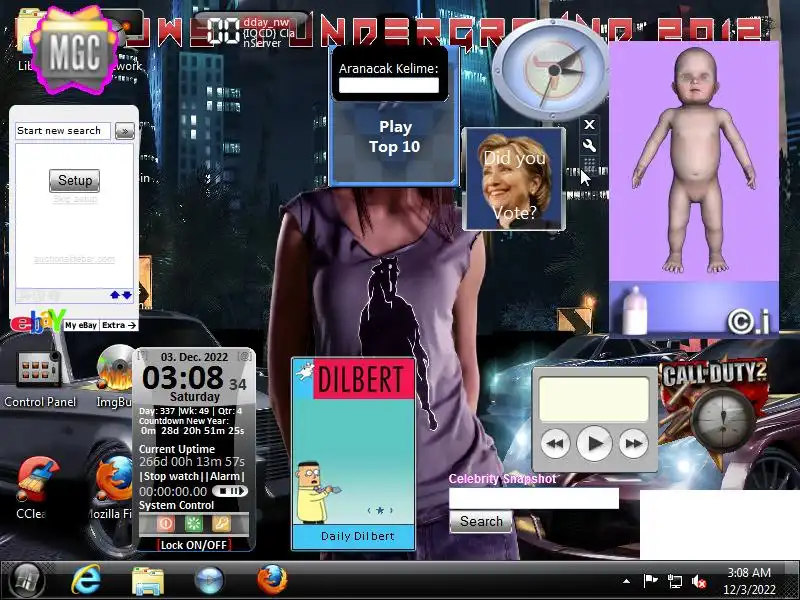
Task: Click the 3D baby figure
Action: click(694, 161)
